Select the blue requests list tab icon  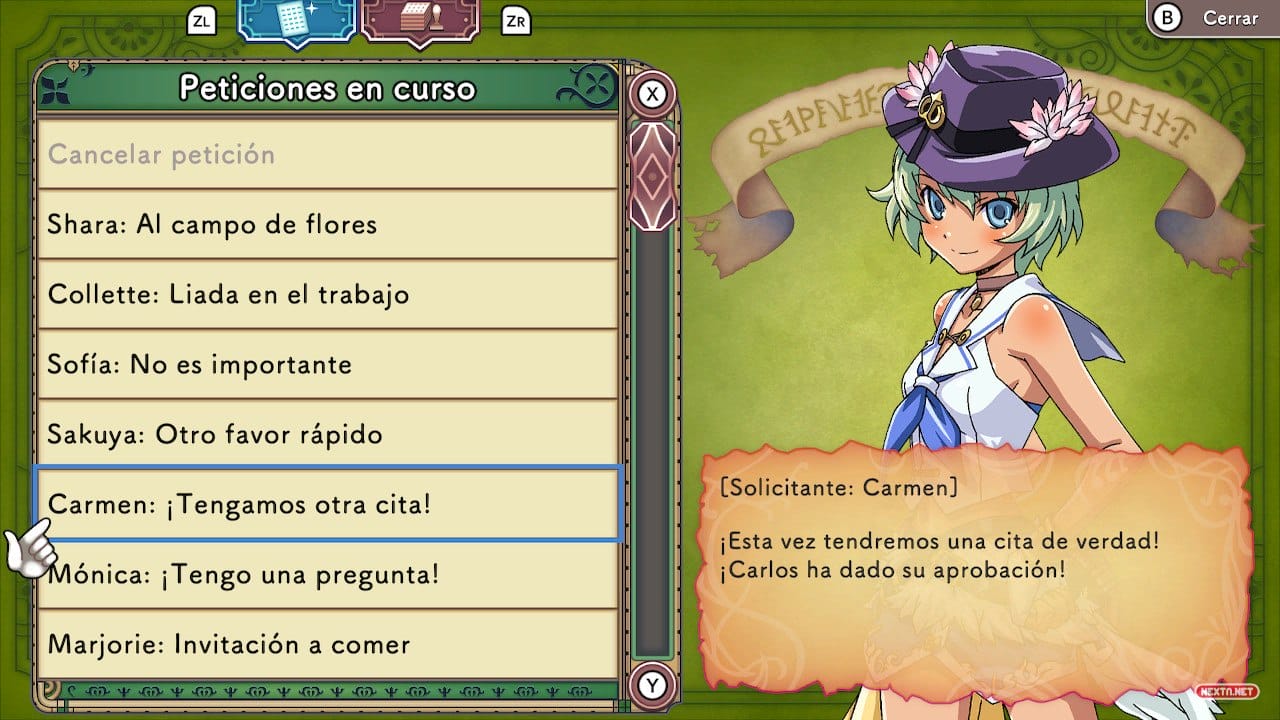click(x=297, y=20)
